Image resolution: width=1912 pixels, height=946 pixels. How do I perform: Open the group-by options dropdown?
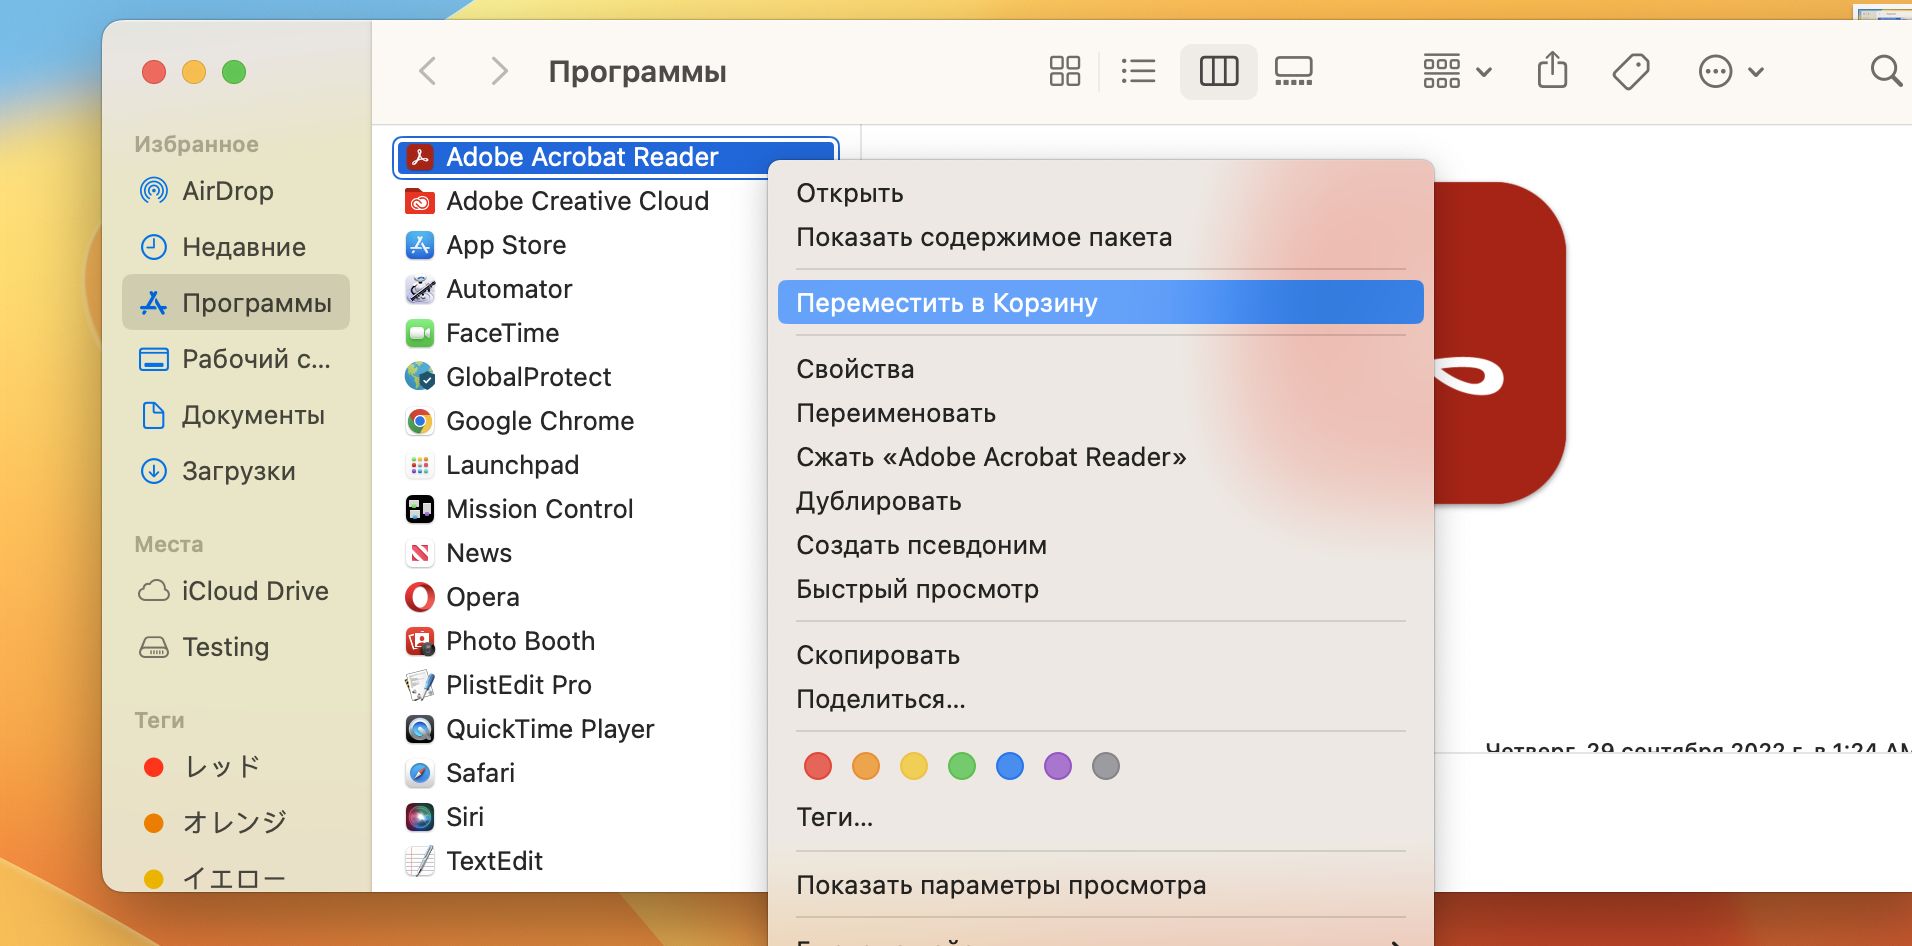[1457, 71]
